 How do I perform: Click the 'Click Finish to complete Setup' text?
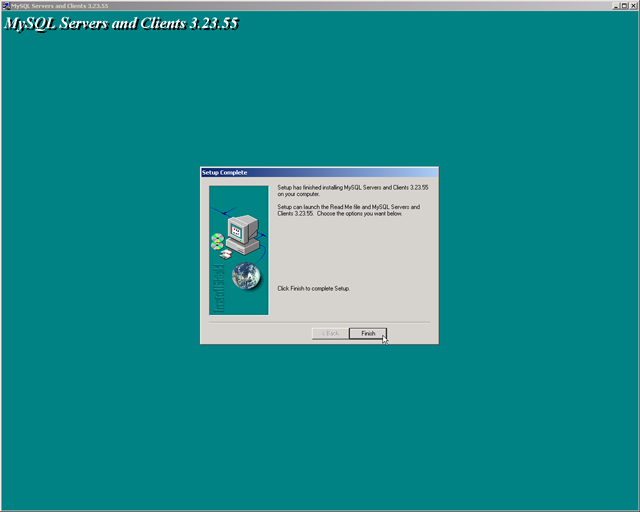tap(313, 288)
